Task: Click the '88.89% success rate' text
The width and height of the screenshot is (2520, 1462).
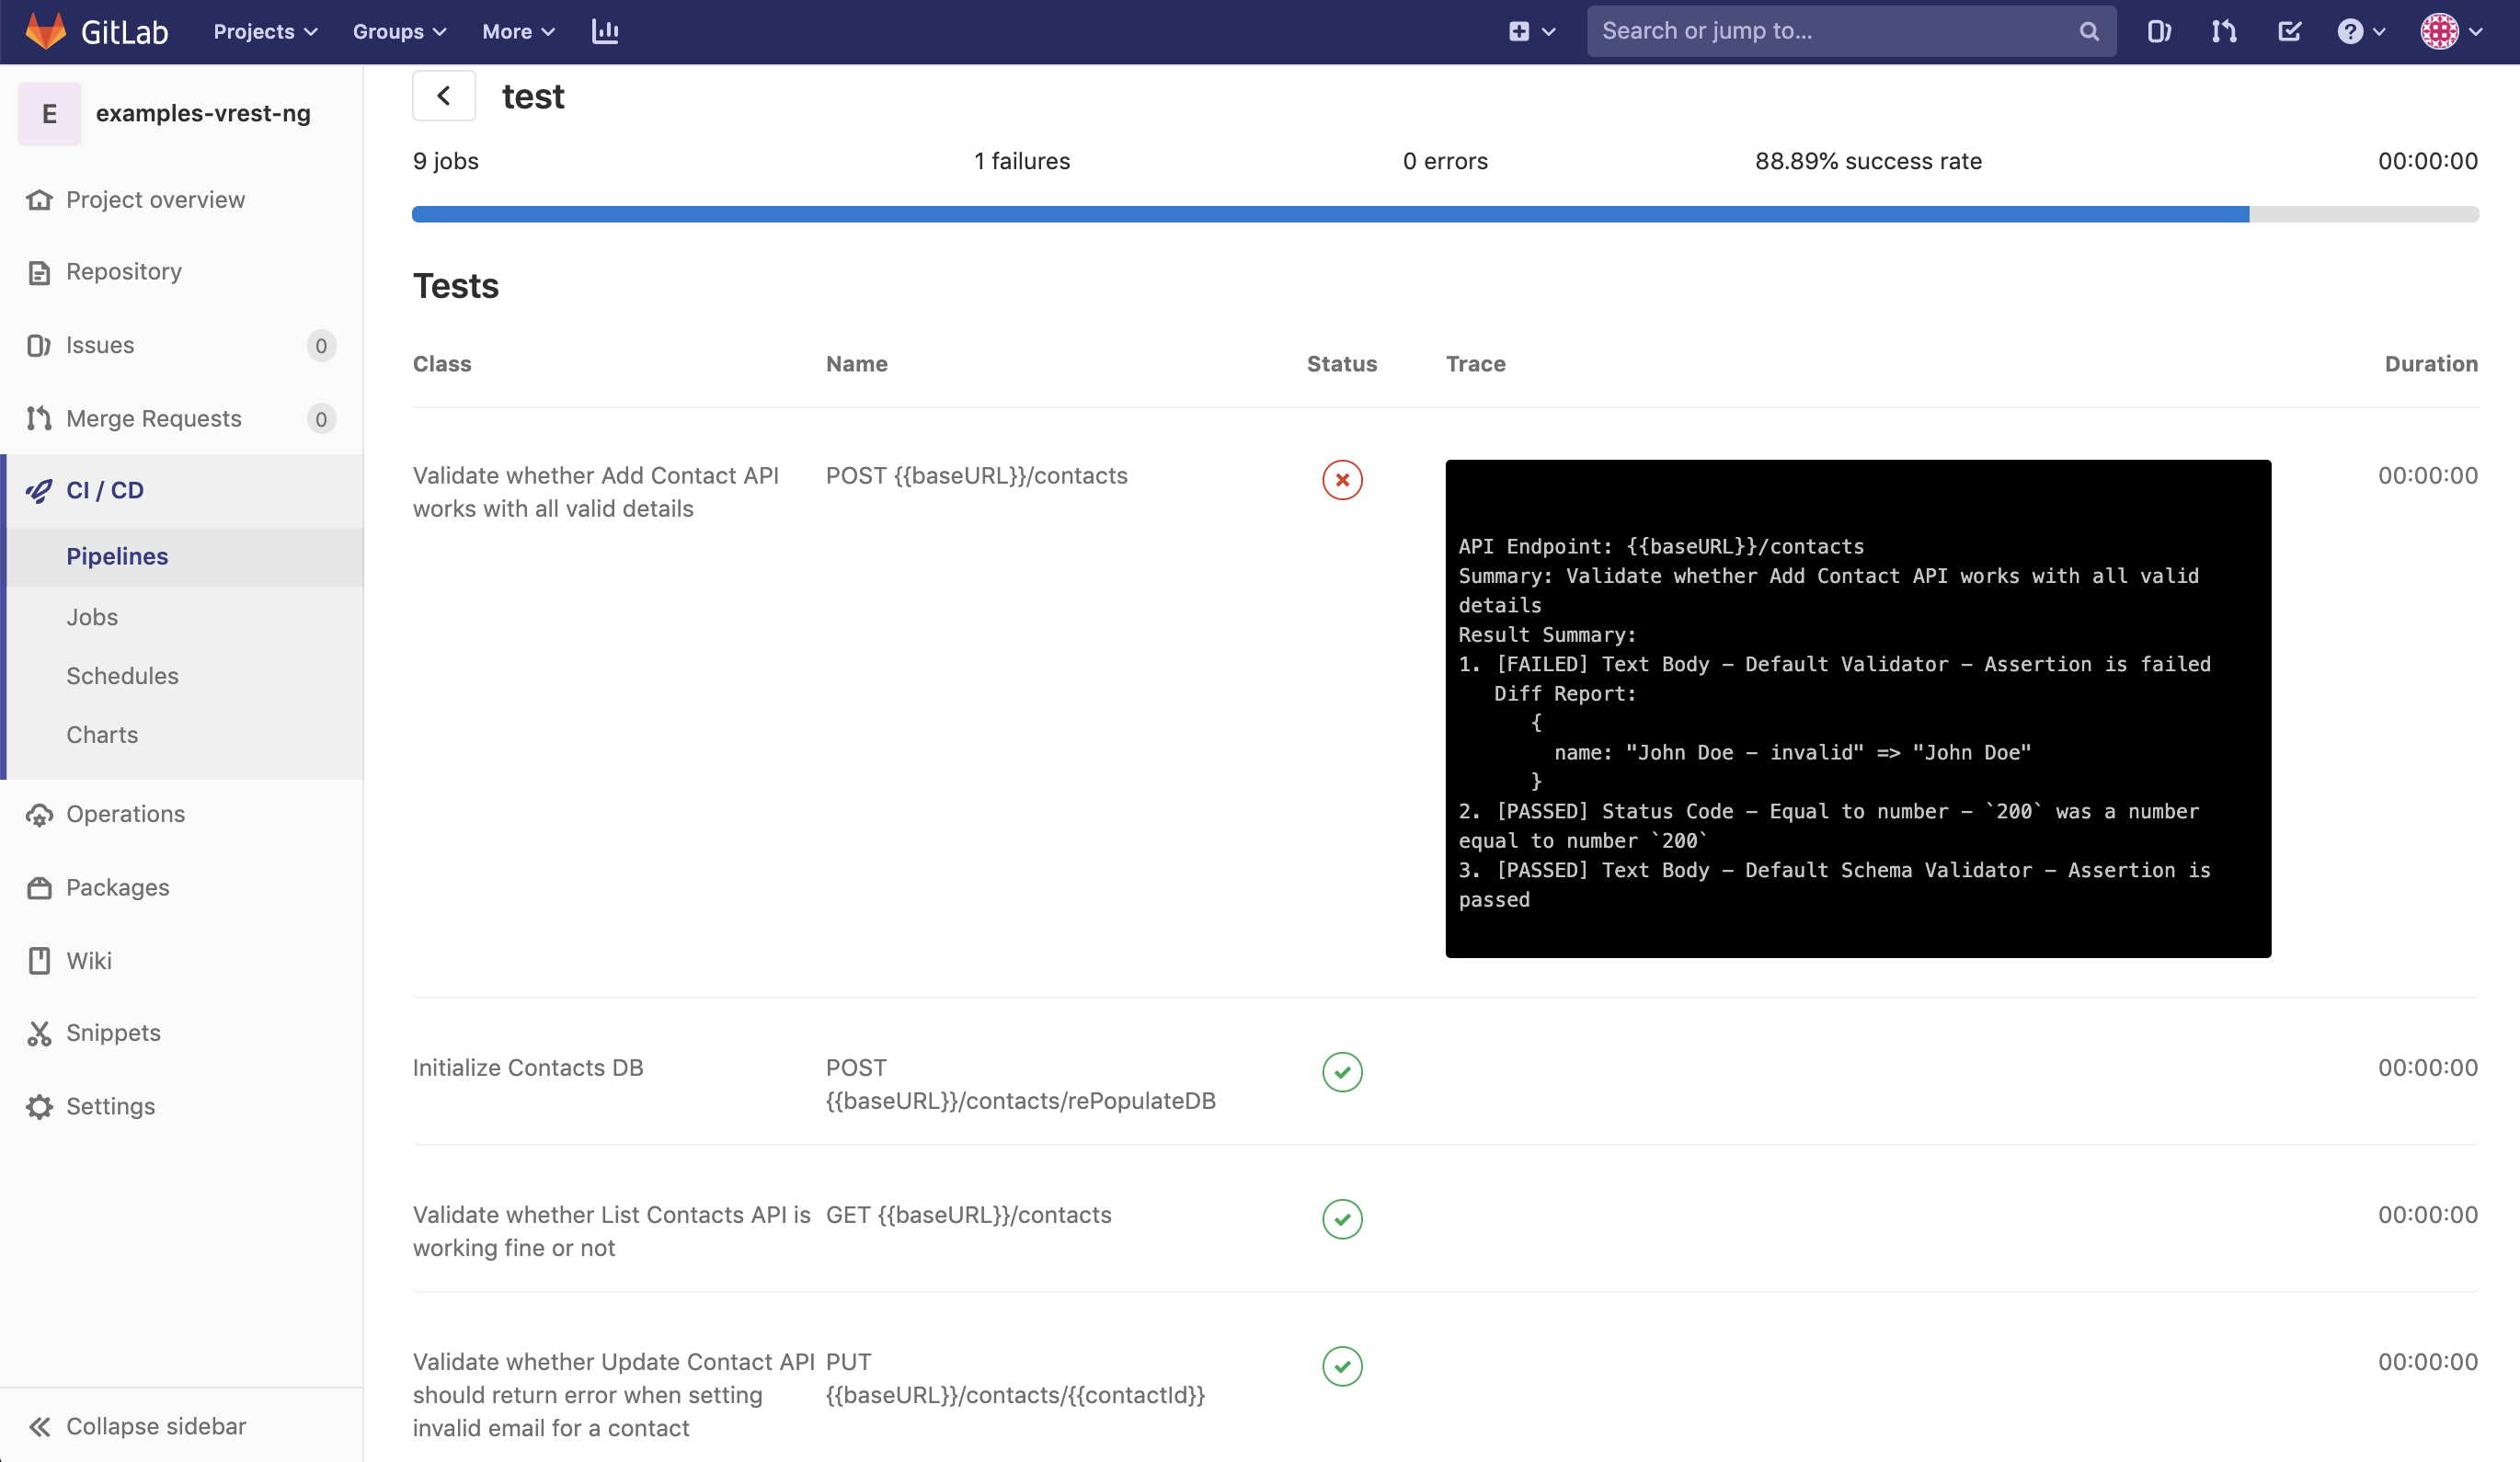Action: point(1868,161)
